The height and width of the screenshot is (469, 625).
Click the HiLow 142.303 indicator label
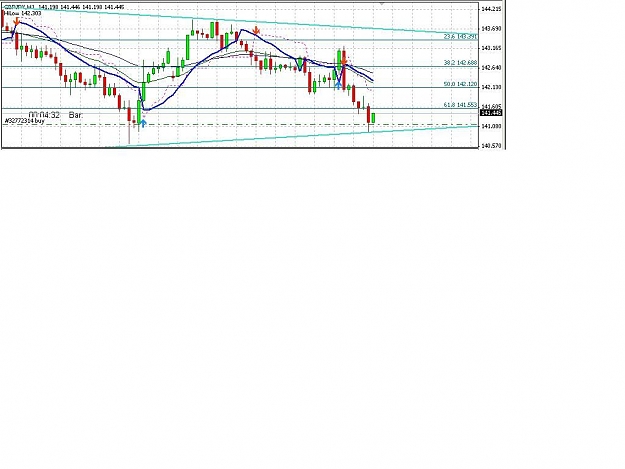[22, 13]
